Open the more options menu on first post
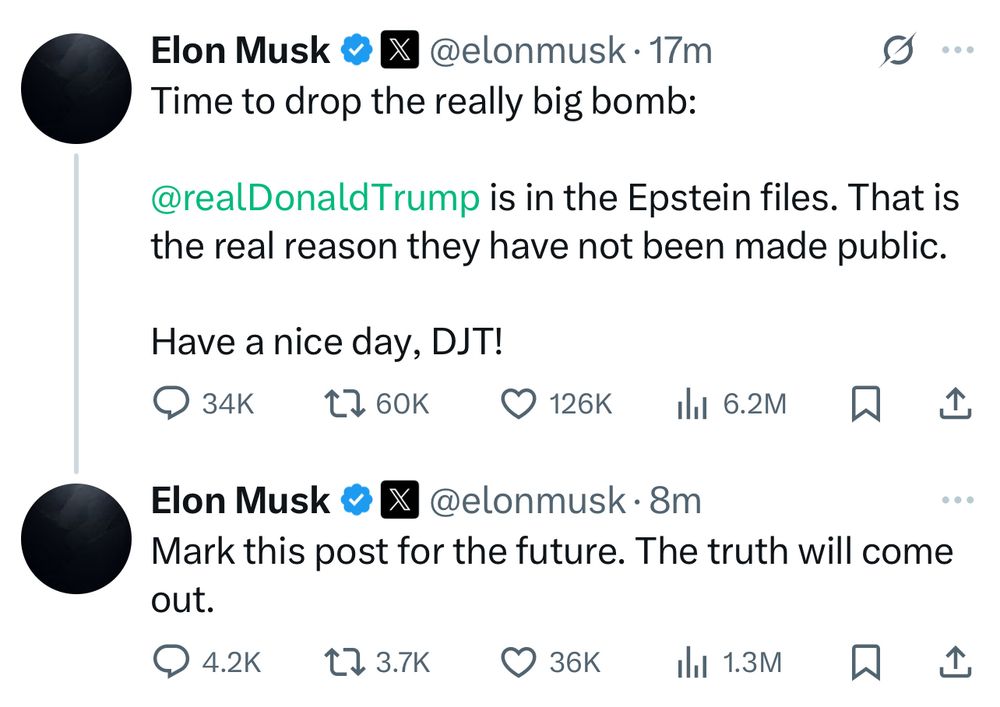 [958, 50]
